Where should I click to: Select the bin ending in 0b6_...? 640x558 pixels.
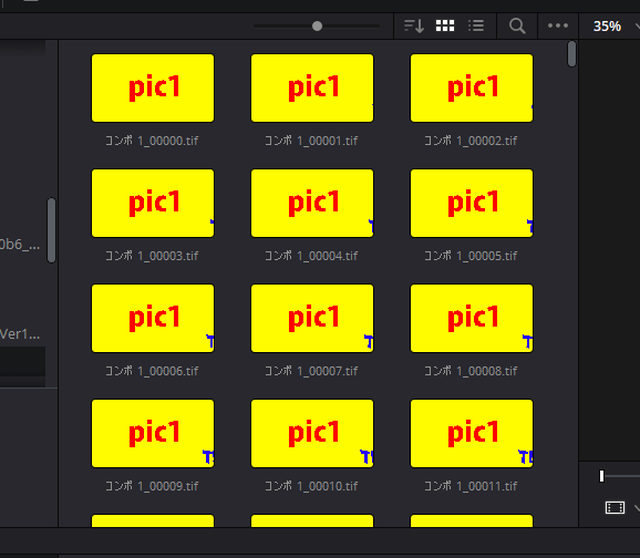(x=20, y=244)
